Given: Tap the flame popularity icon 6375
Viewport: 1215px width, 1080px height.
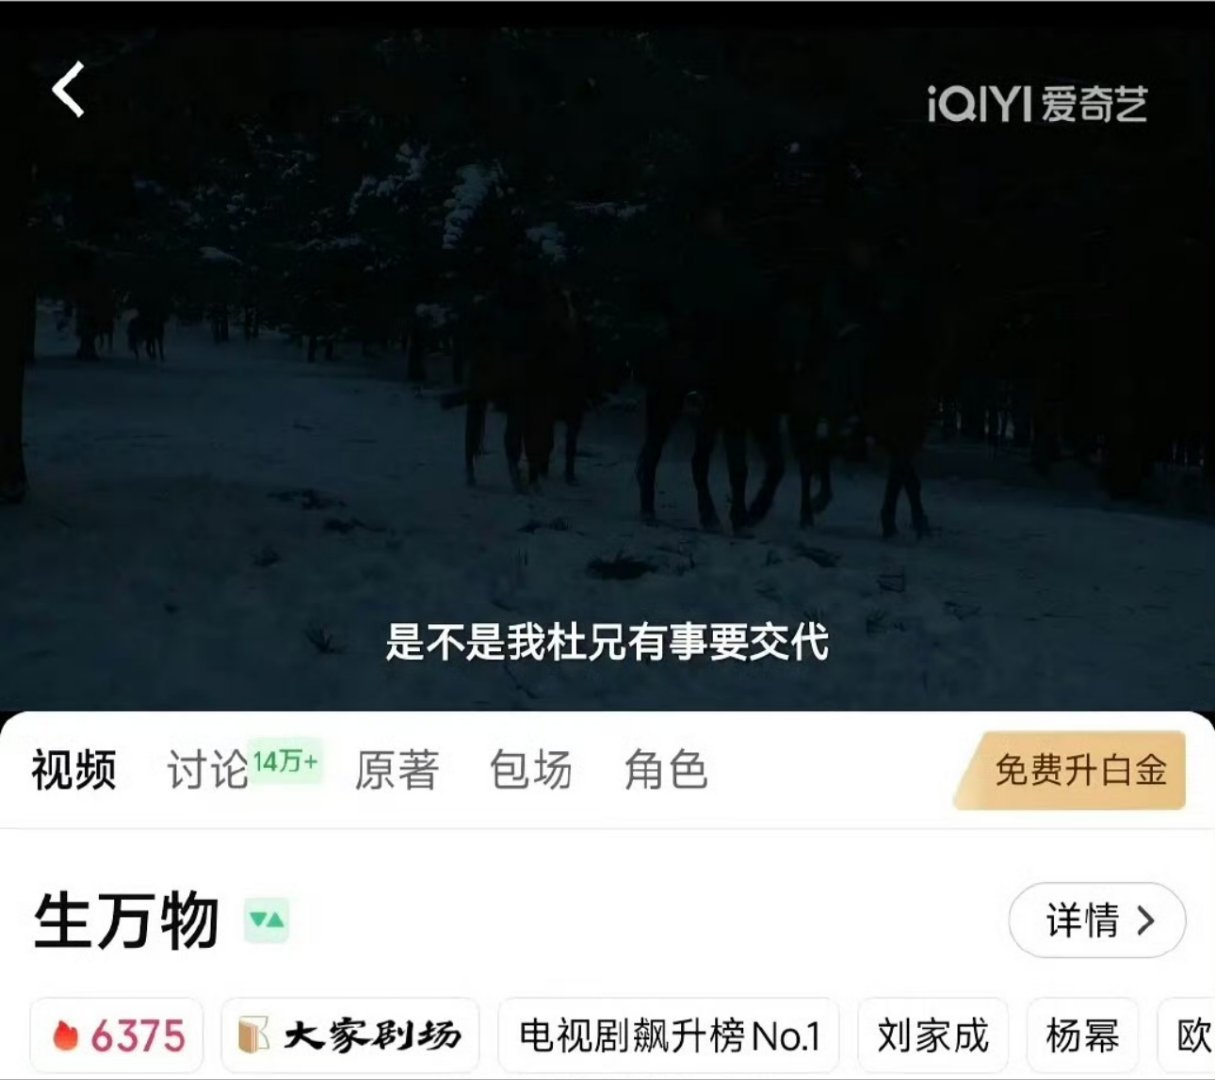Looking at the screenshot, I should click(x=66, y=1036).
